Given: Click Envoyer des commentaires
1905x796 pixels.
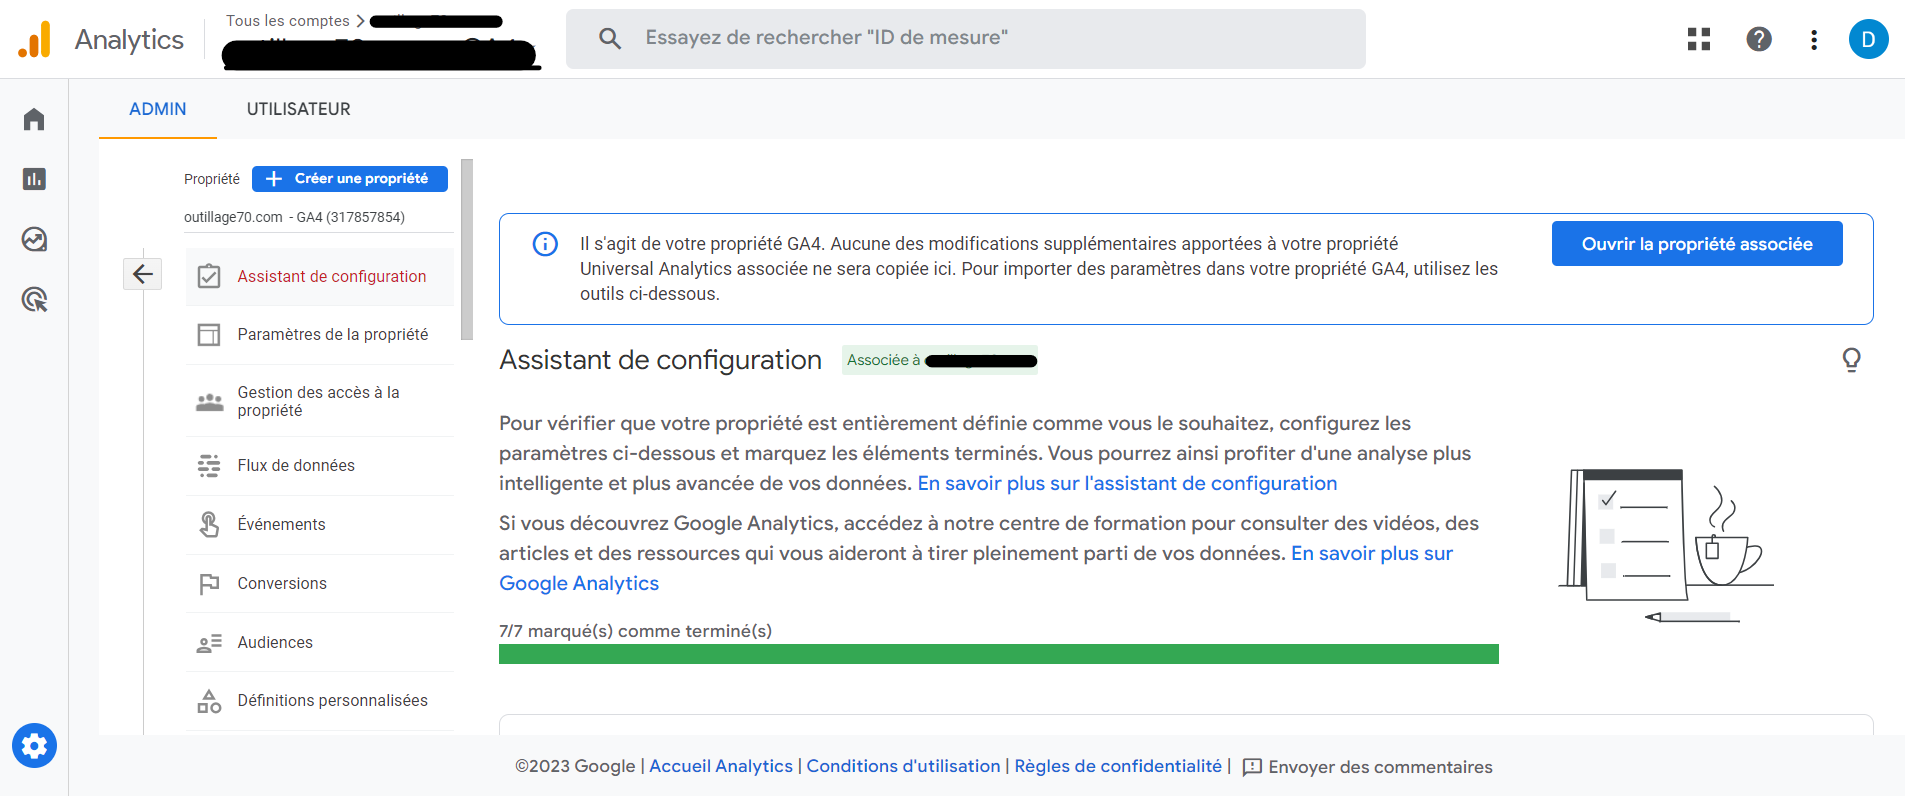Looking at the screenshot, I should tap(1380, 767).
